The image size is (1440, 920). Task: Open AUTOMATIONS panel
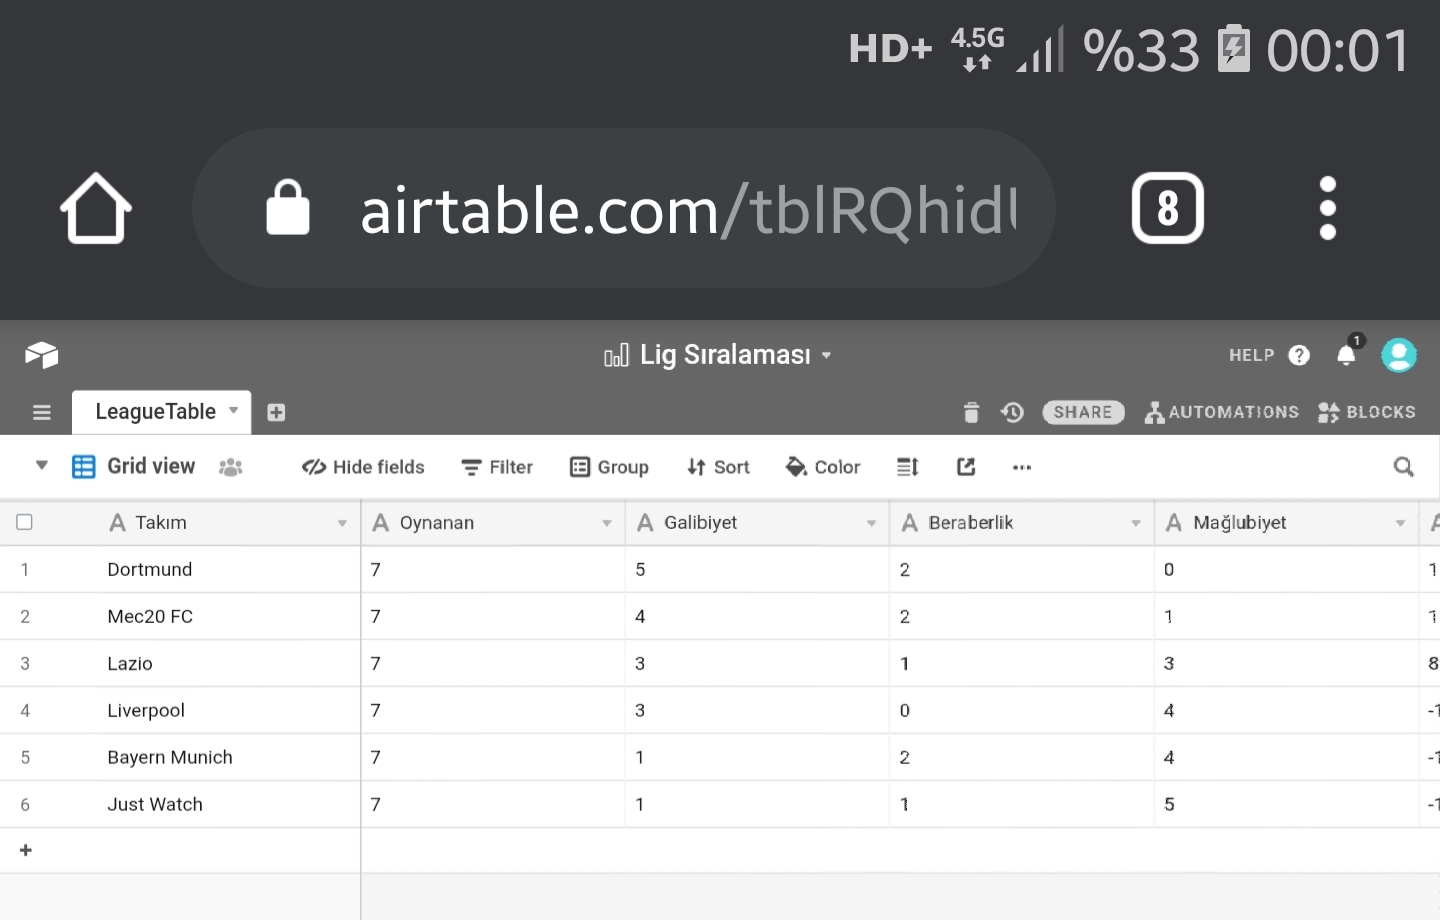(x=1222, y=412)
